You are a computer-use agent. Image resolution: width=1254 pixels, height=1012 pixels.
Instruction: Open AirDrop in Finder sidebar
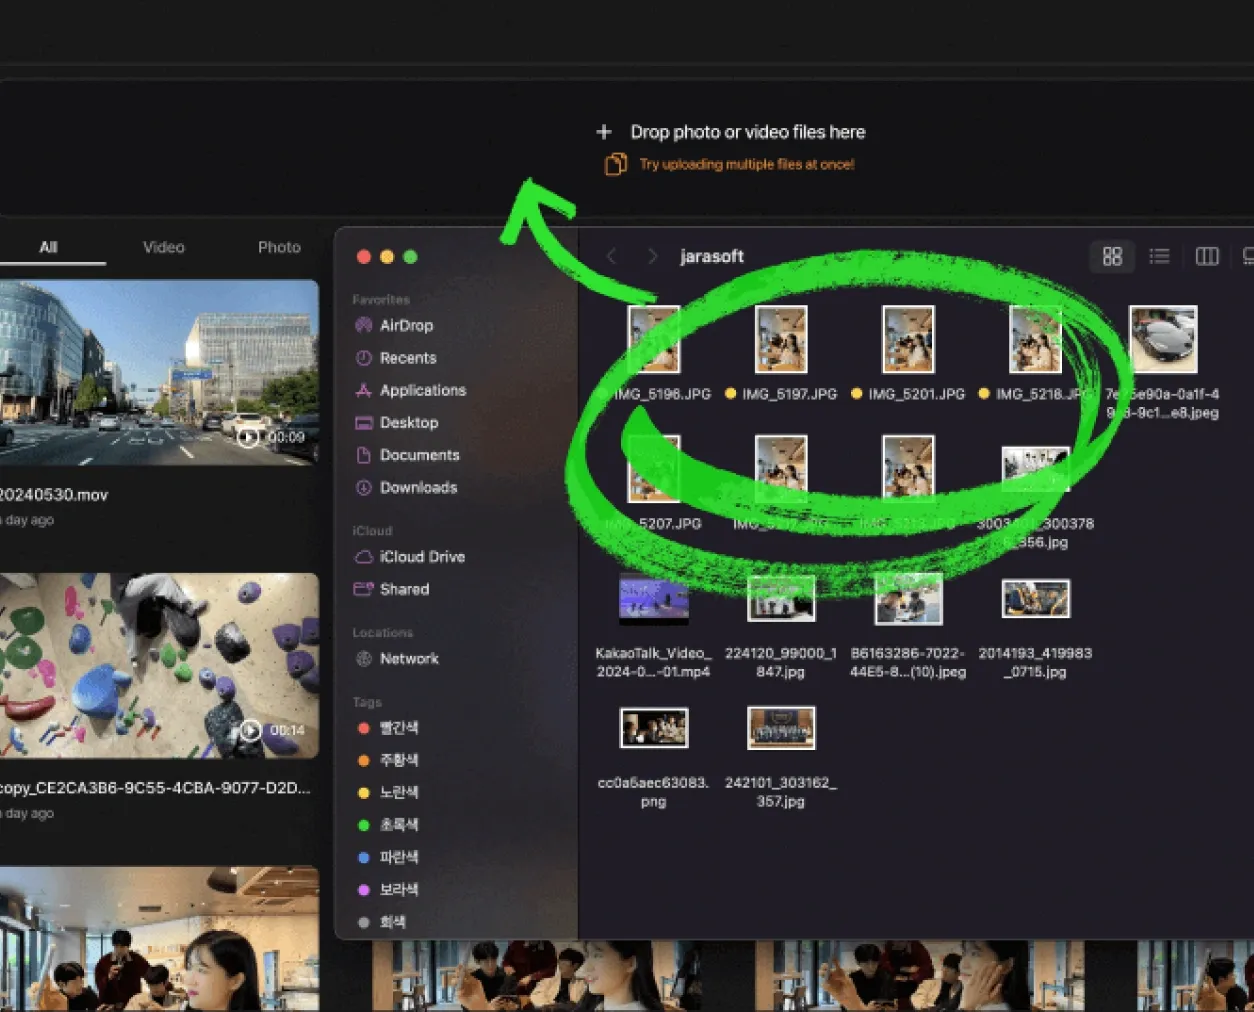point(405,325)
